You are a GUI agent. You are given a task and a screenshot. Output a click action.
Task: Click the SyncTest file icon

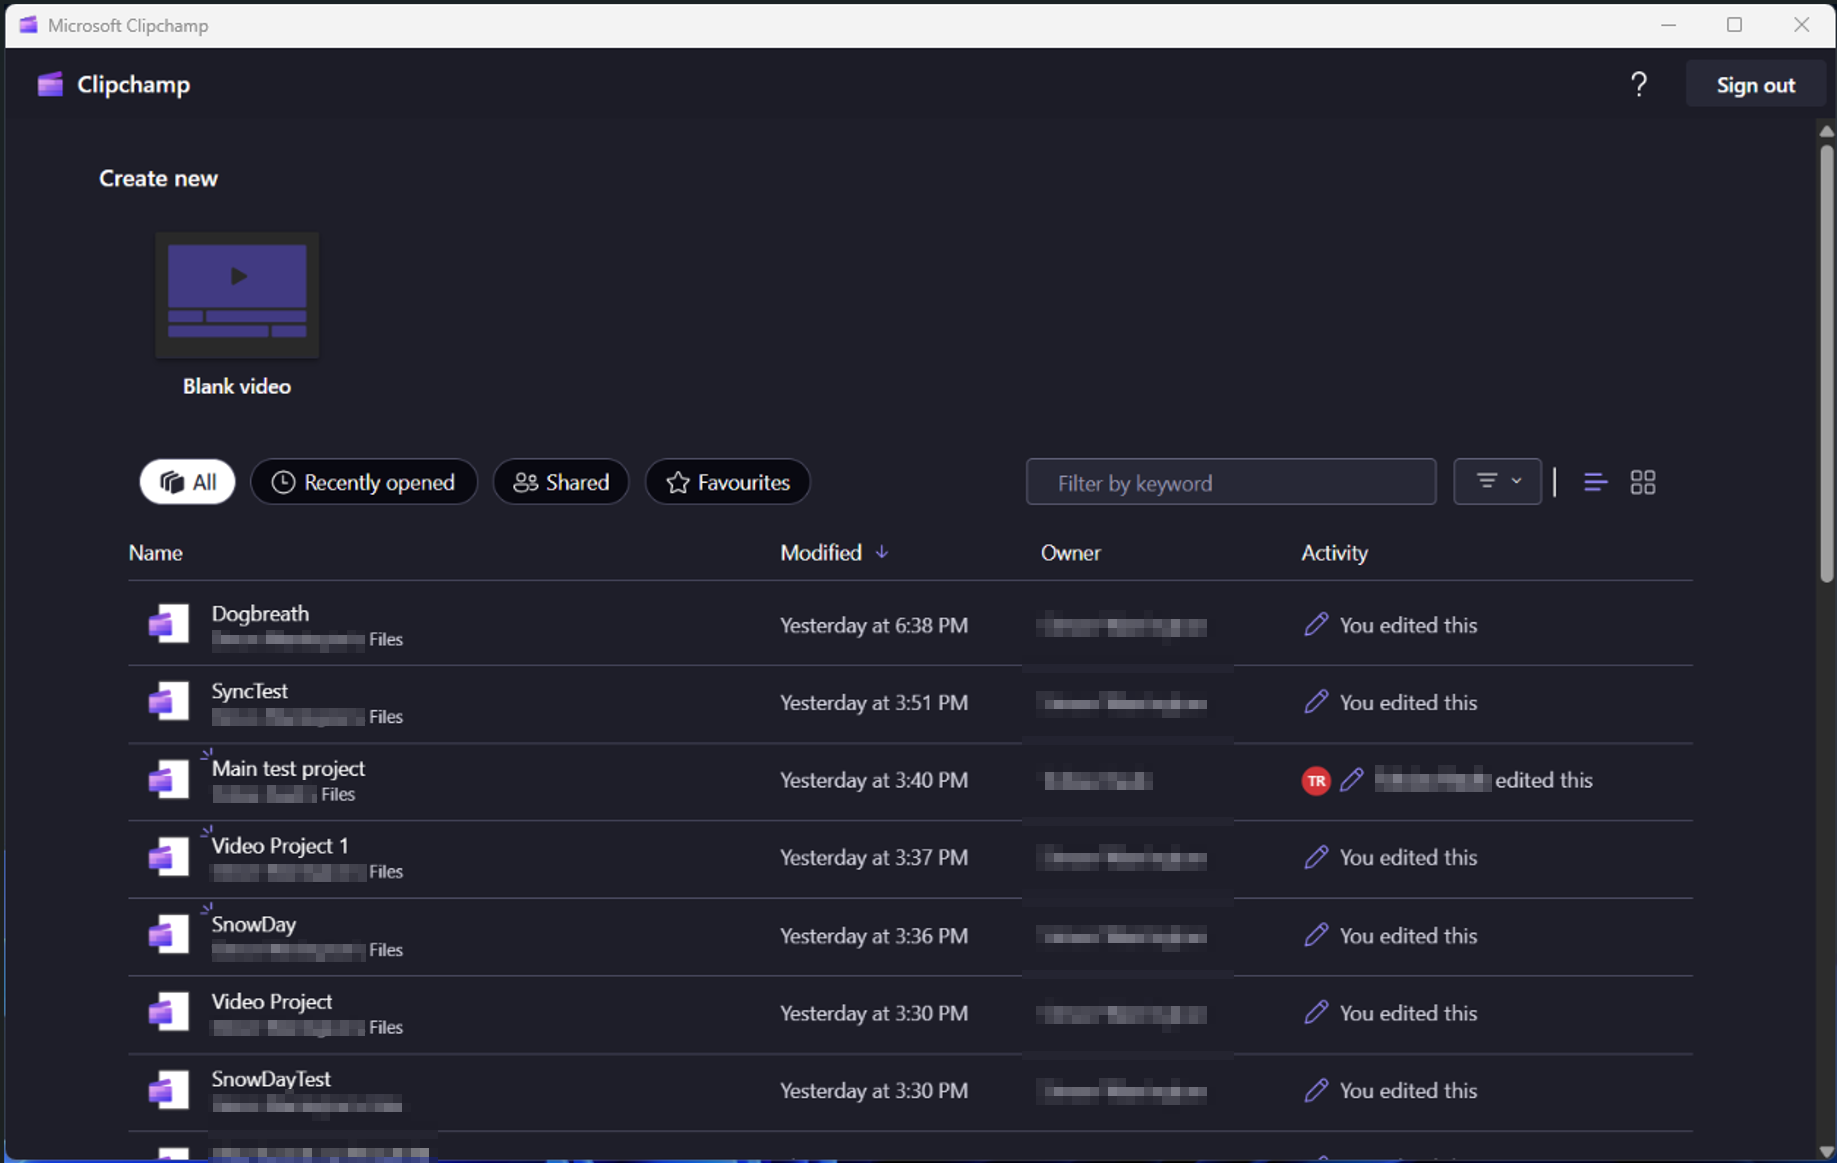(168, 701)
